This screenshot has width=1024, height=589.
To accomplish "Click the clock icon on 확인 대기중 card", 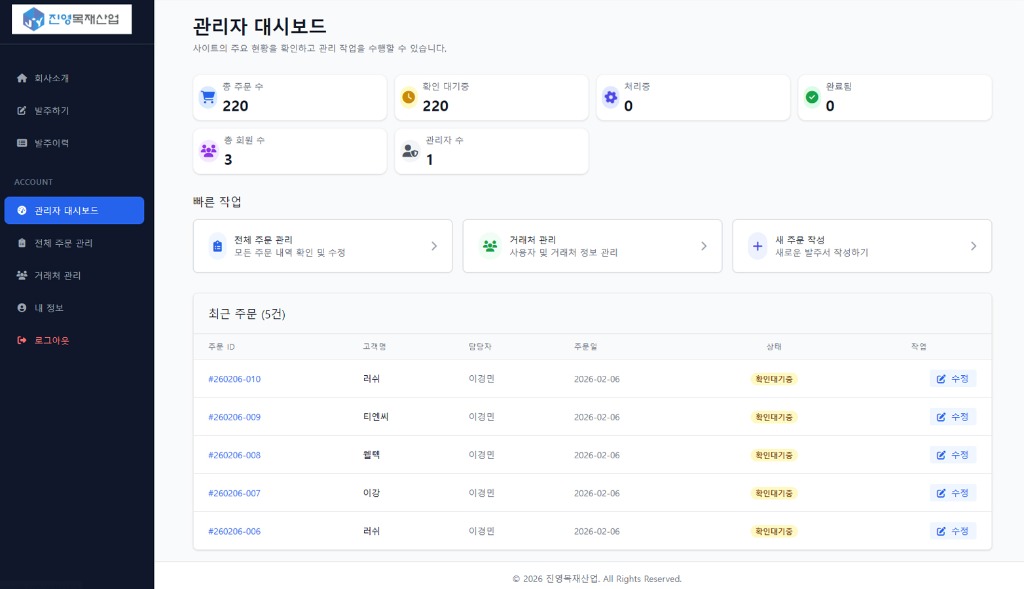I will 410,97.
